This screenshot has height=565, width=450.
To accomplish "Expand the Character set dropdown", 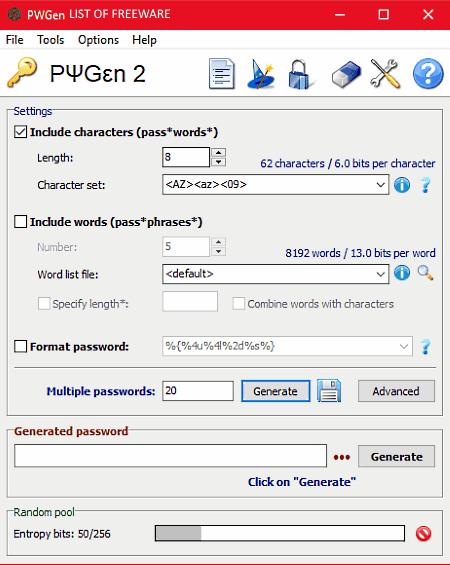I will (x=380, y=185).
